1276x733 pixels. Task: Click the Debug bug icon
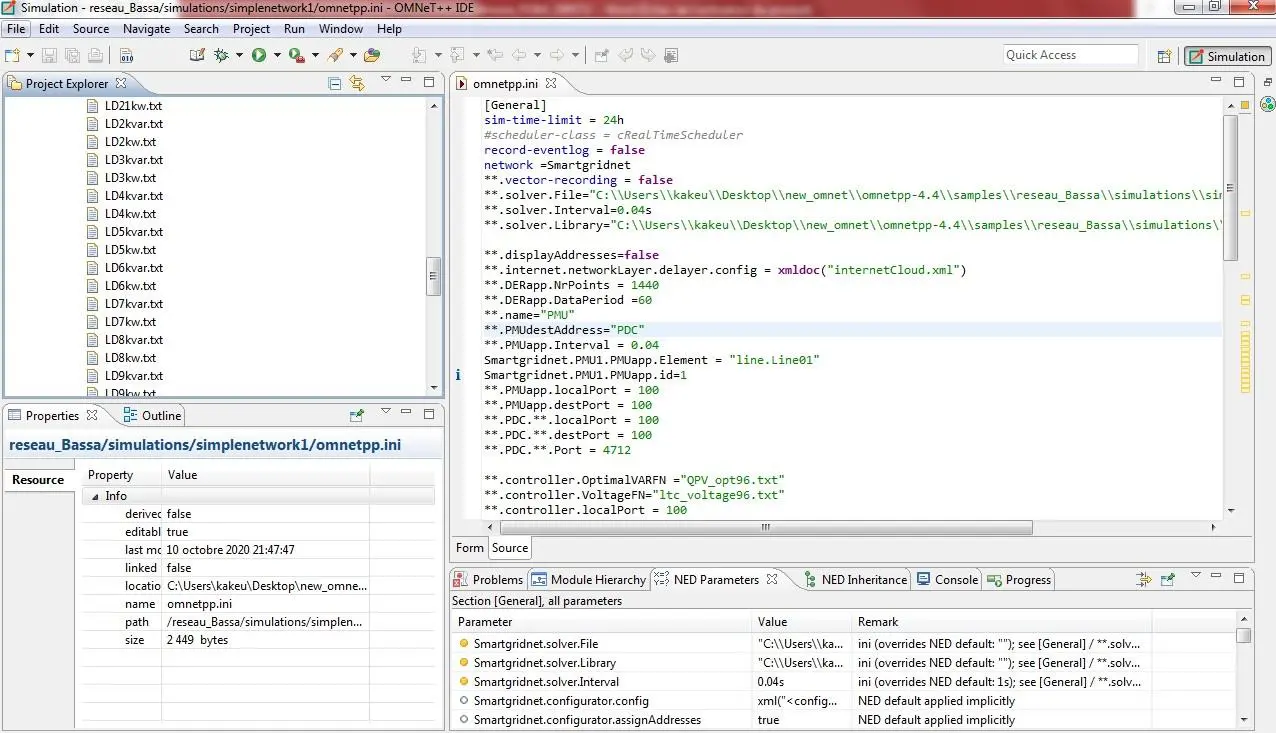click(221, 55)
